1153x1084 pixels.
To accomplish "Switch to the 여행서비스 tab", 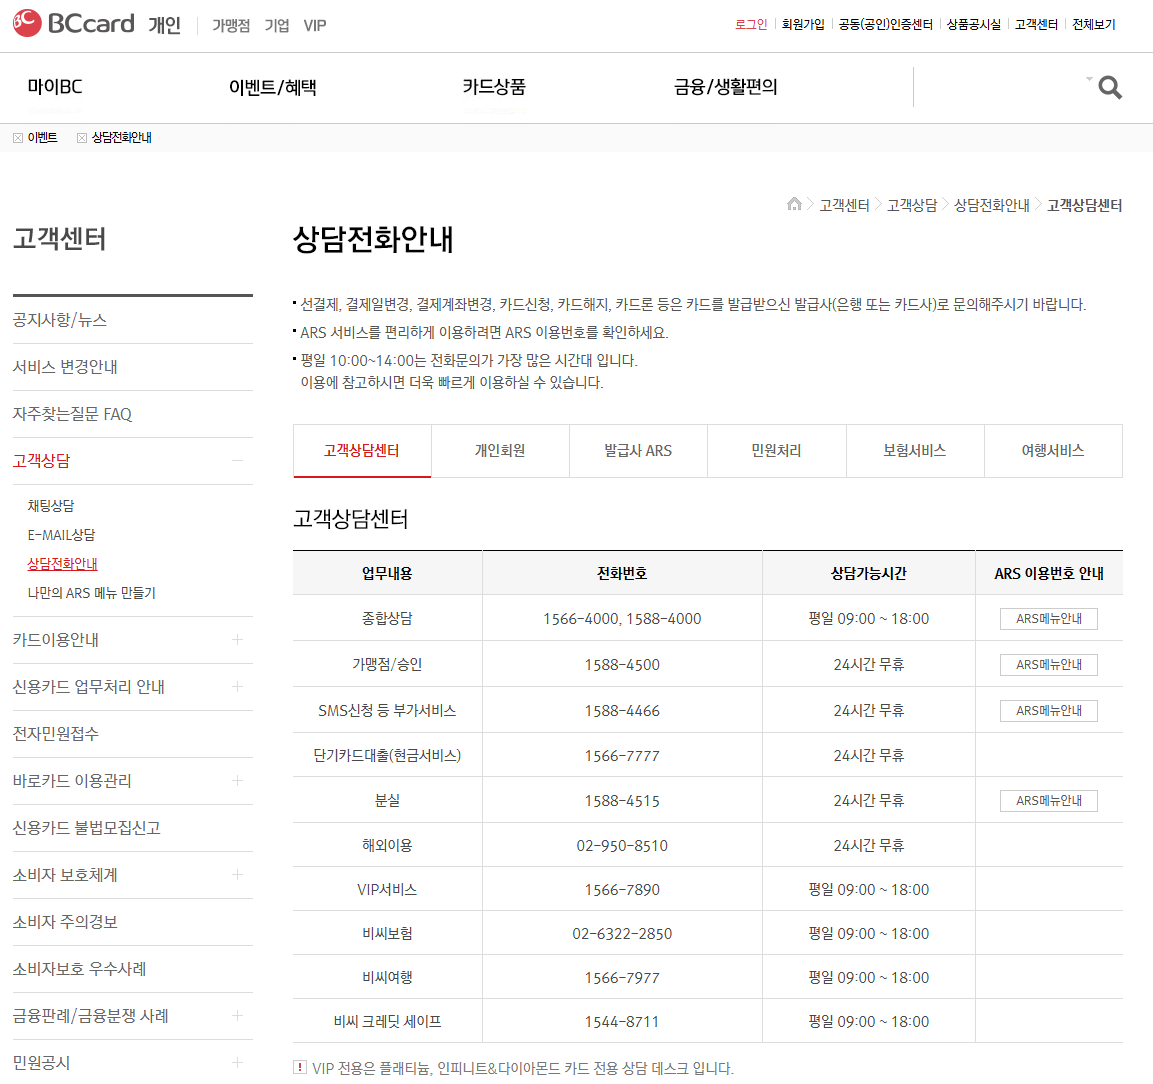I will click(x=1053, y=451).
